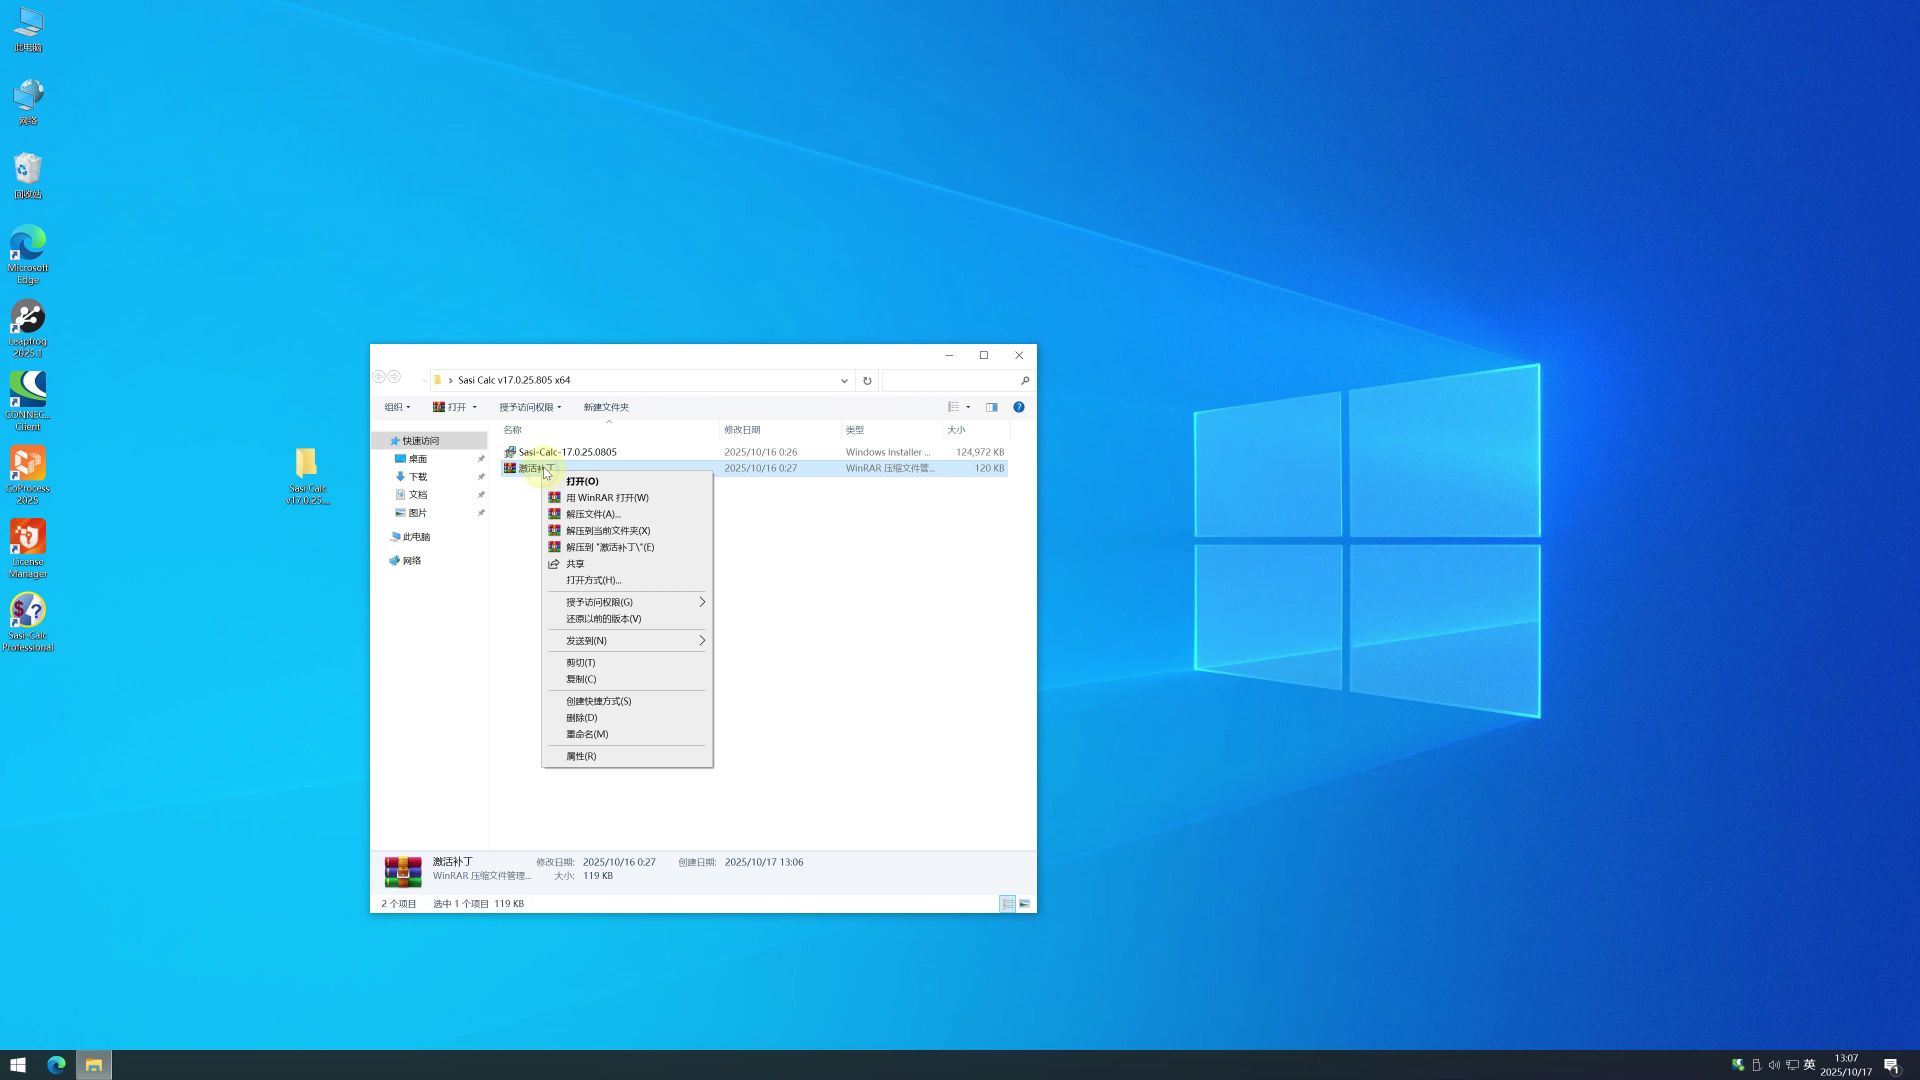Click the 新建文件夹 toolbar button
1920x1080 pixels.
pyautogui.click(x=606, y=407)
